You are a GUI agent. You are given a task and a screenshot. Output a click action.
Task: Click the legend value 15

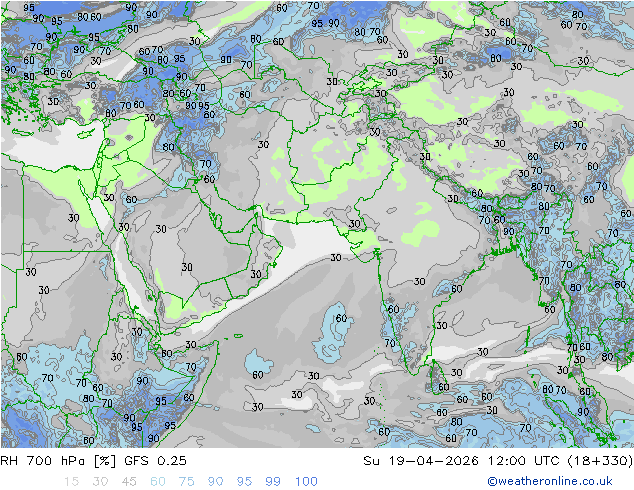(x=71, y=481)
